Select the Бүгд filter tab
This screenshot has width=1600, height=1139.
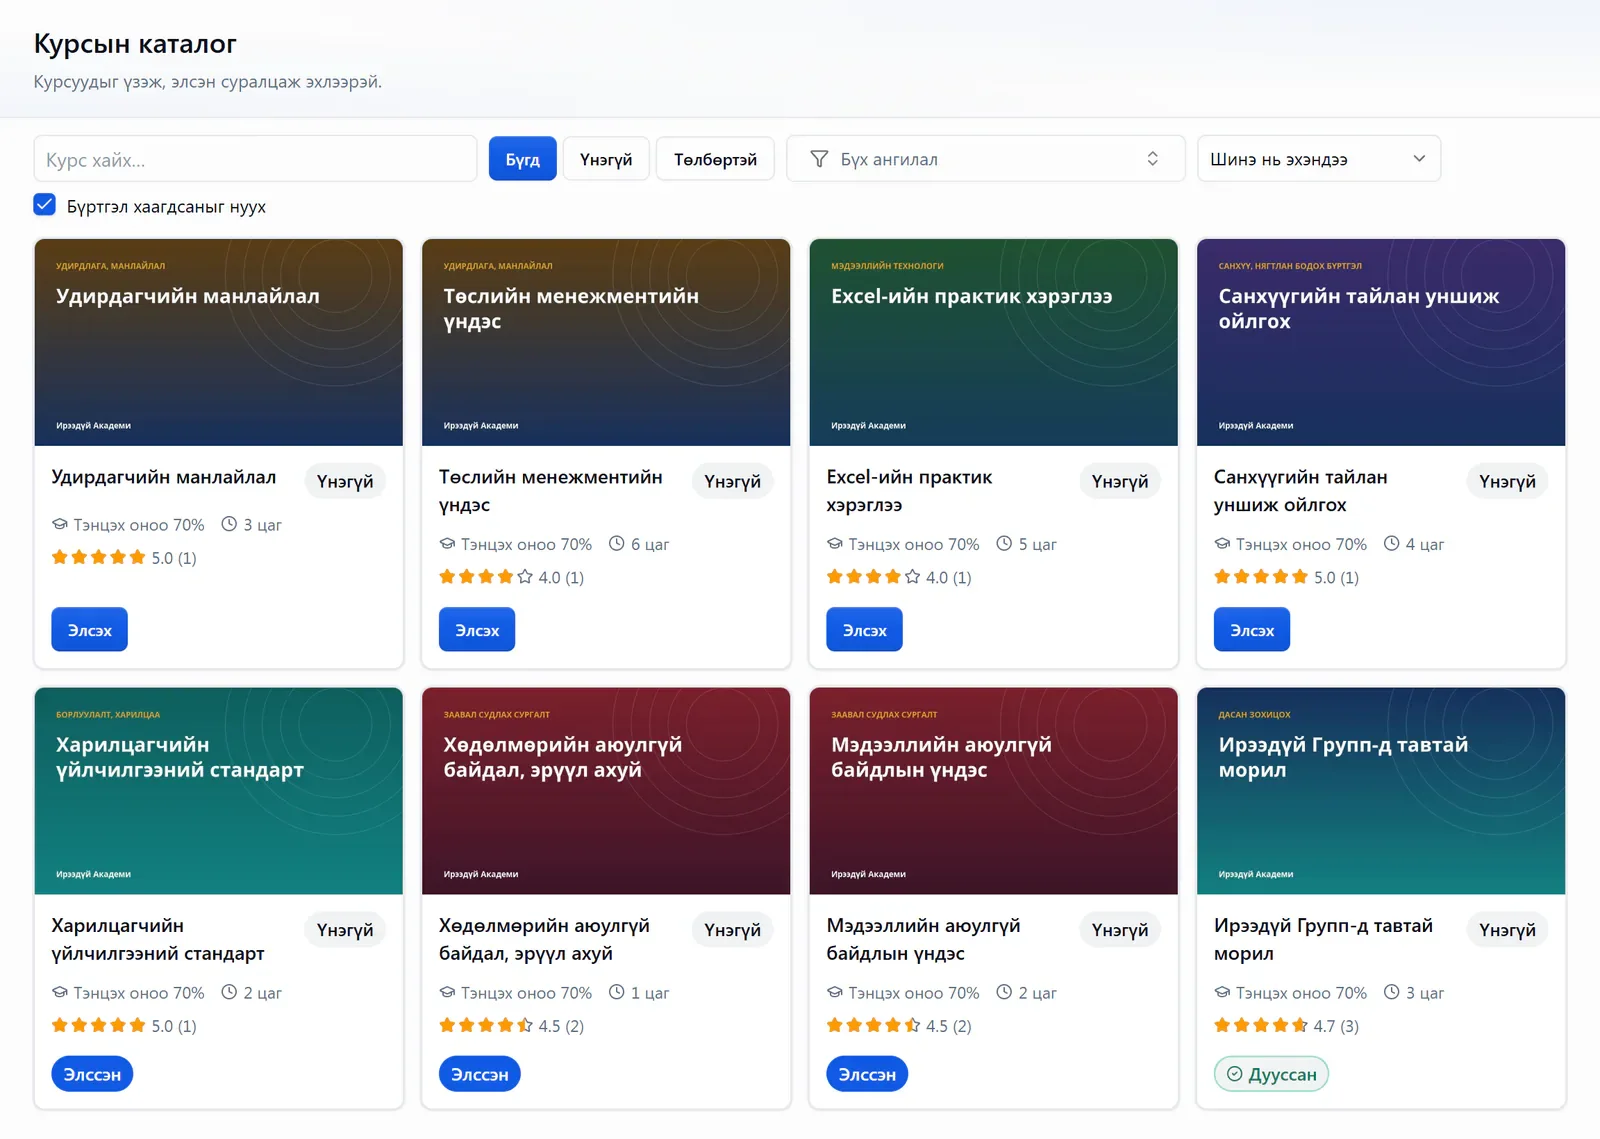click(x=522, y=159)
